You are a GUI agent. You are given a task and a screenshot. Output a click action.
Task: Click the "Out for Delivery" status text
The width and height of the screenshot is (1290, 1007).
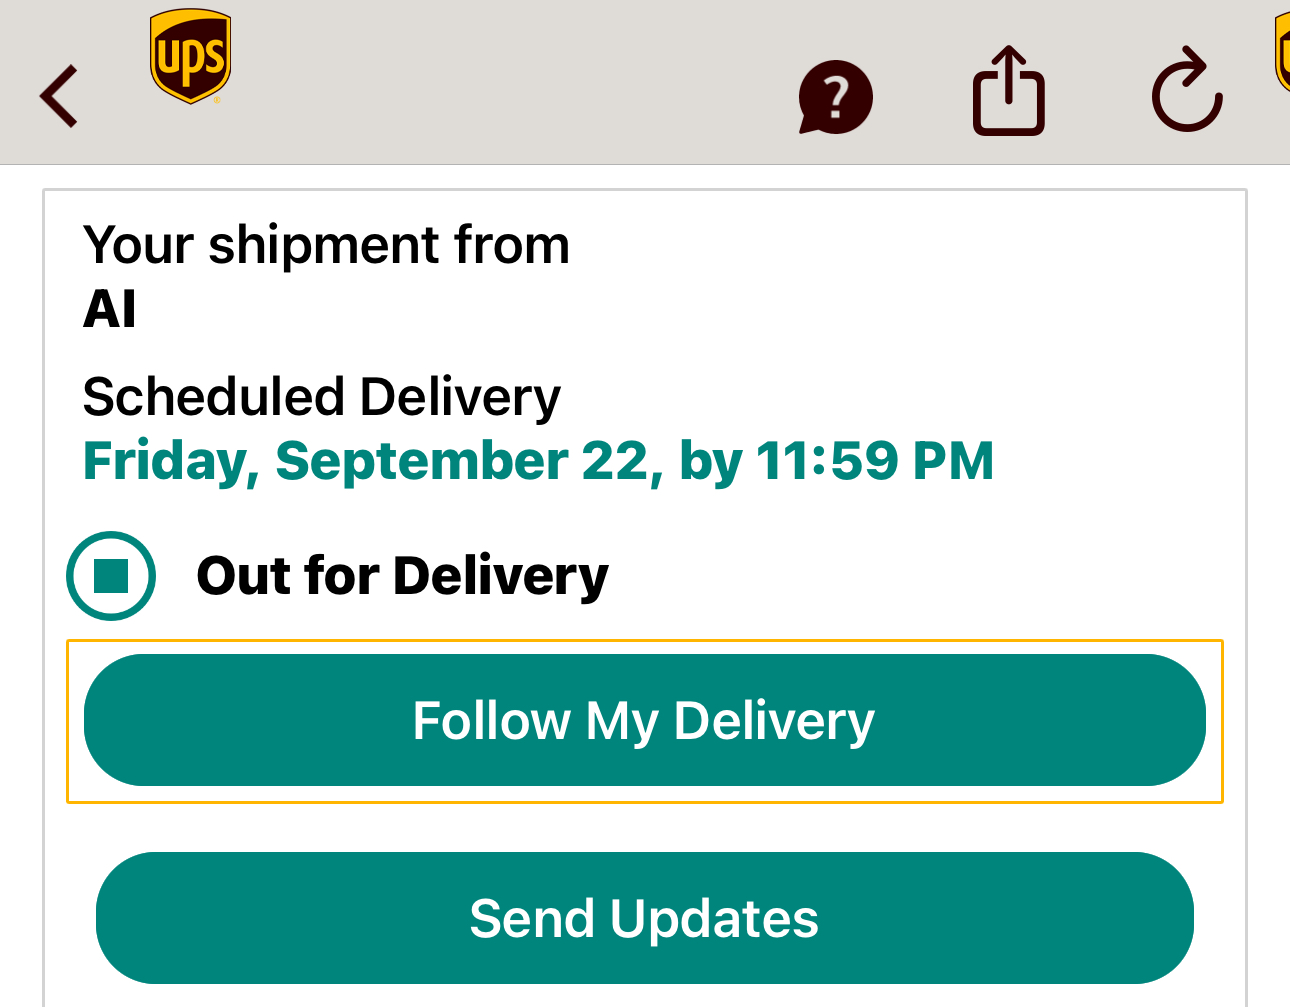pos(402,575)
